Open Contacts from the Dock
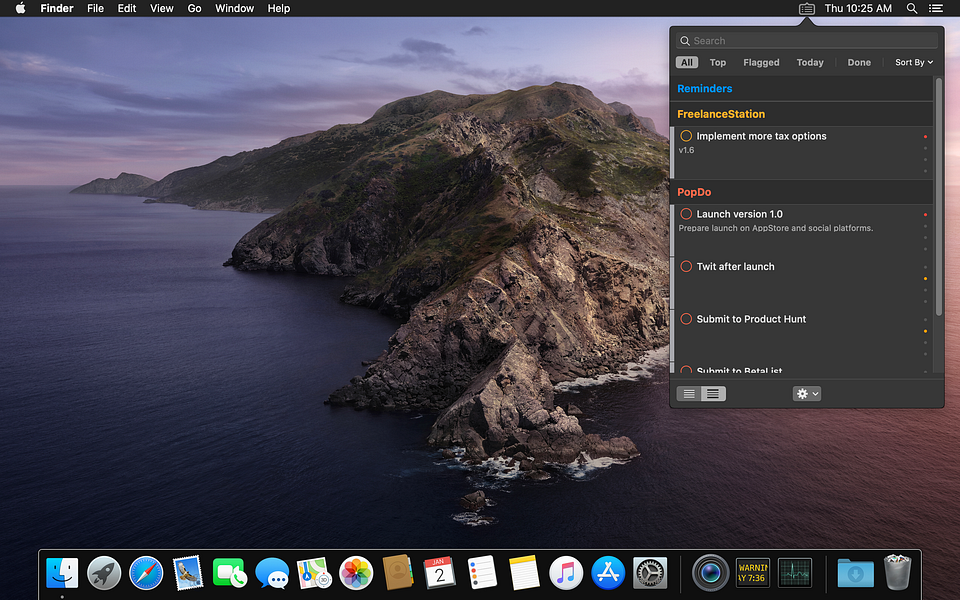Screen dimensions: 960x600 click(x=398, y=572)
